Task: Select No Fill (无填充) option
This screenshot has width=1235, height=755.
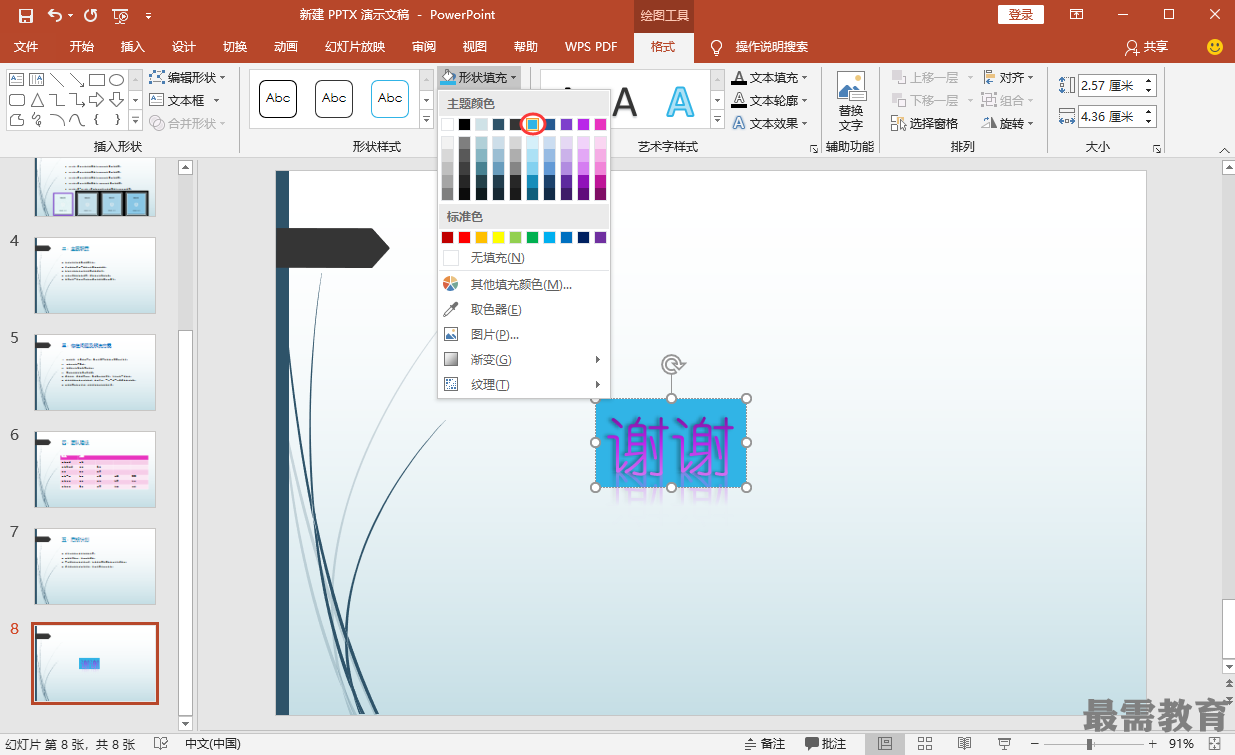Action: [x=523, y=258]
